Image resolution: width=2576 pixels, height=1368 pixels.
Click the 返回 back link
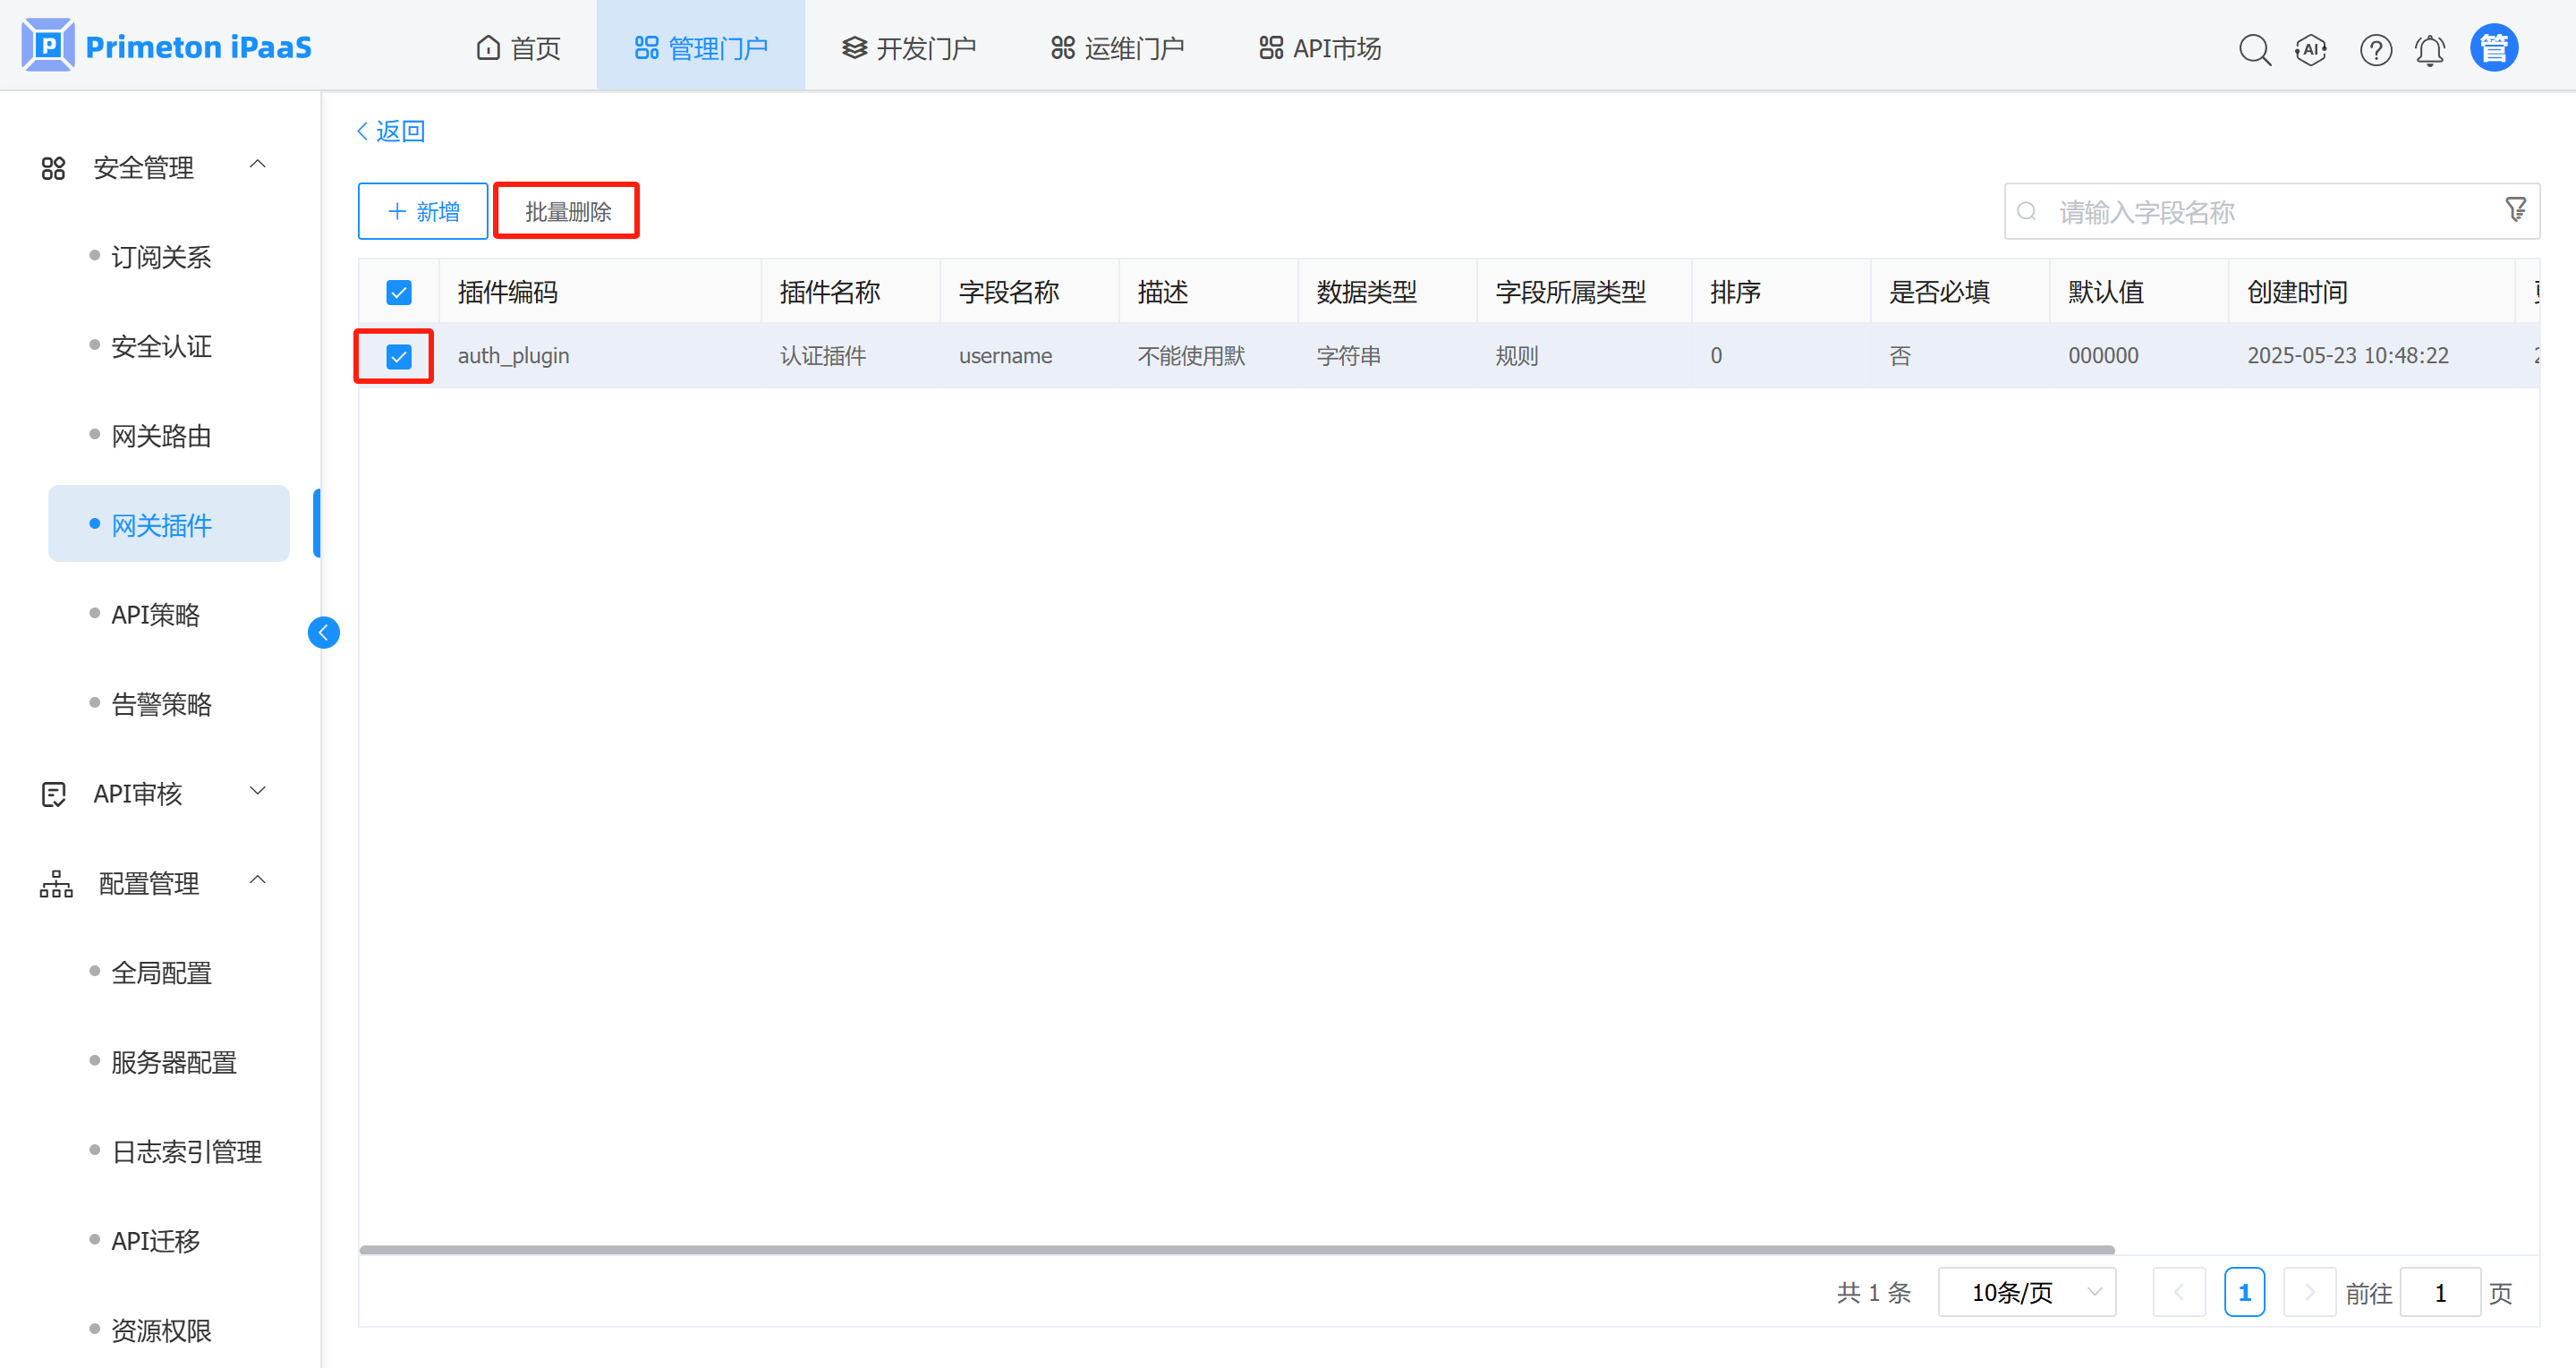click(392, 131)
